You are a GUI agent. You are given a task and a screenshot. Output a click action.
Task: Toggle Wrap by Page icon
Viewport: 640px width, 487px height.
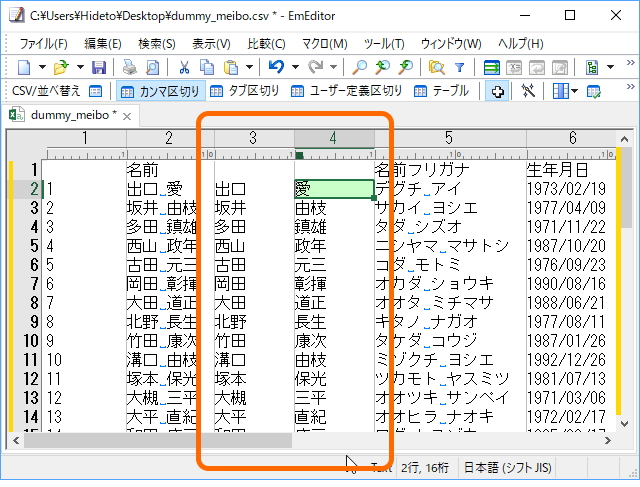pyautogui.click(x=560, y=67)
